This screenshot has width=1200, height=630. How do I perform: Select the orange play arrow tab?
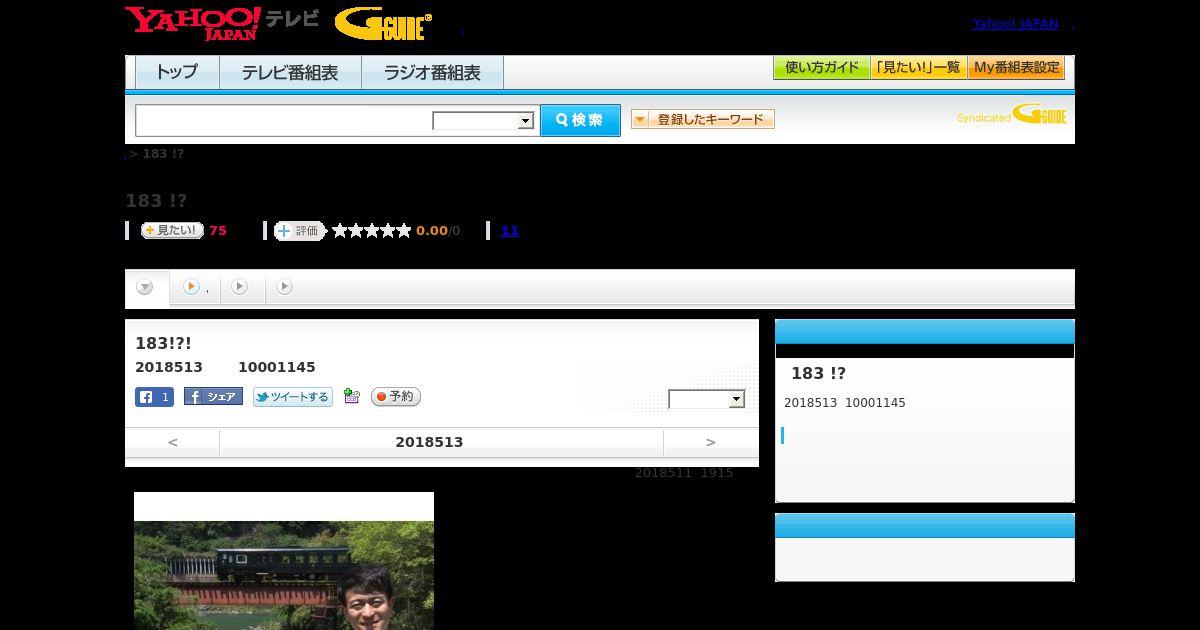point(193,288)
